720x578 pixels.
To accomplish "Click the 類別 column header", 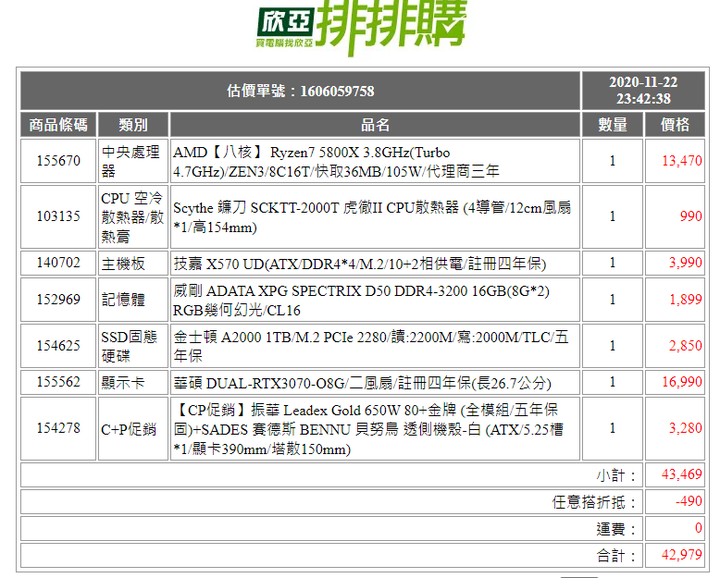I will tap(133, 124).
